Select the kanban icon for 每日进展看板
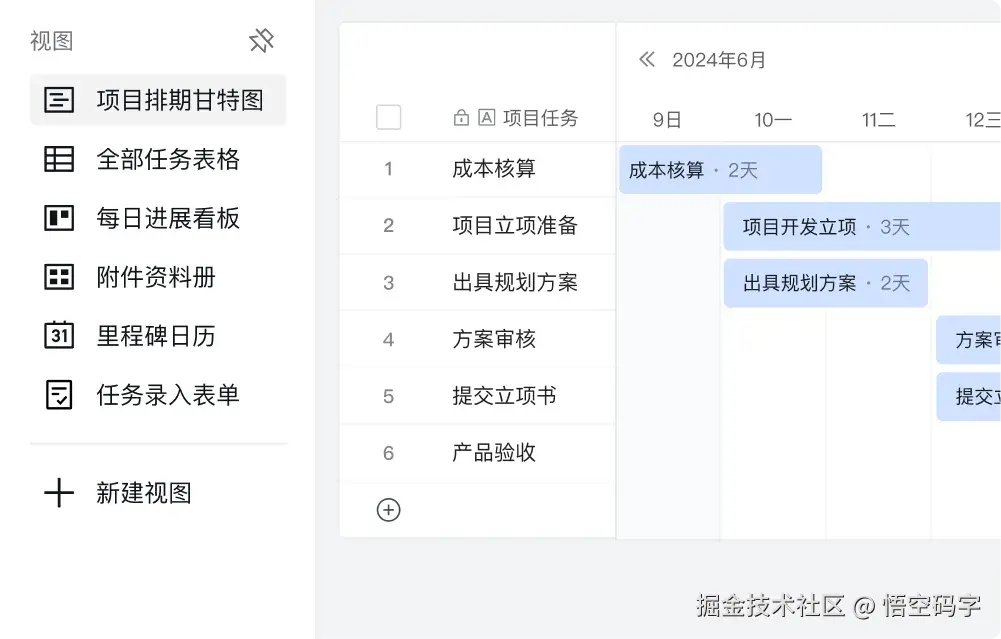Screen dimensions: 1001x639 (60, 218)
